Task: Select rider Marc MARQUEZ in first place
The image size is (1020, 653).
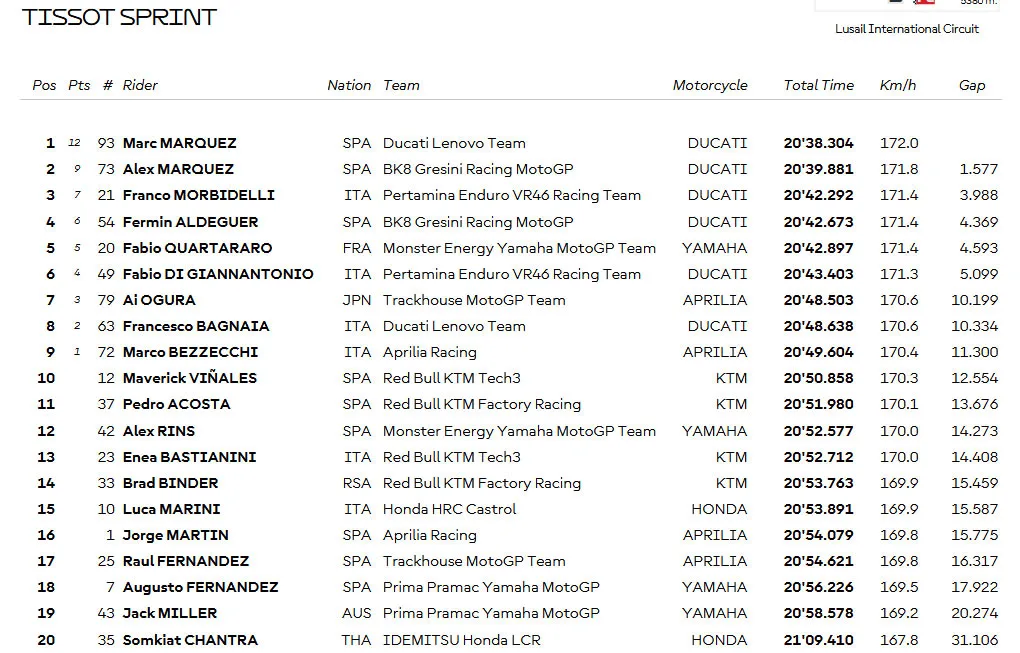Action: point(180,143)
